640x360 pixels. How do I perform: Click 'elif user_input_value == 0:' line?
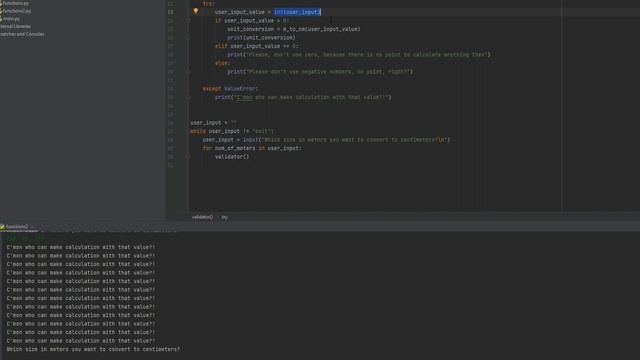coord(257,47)
